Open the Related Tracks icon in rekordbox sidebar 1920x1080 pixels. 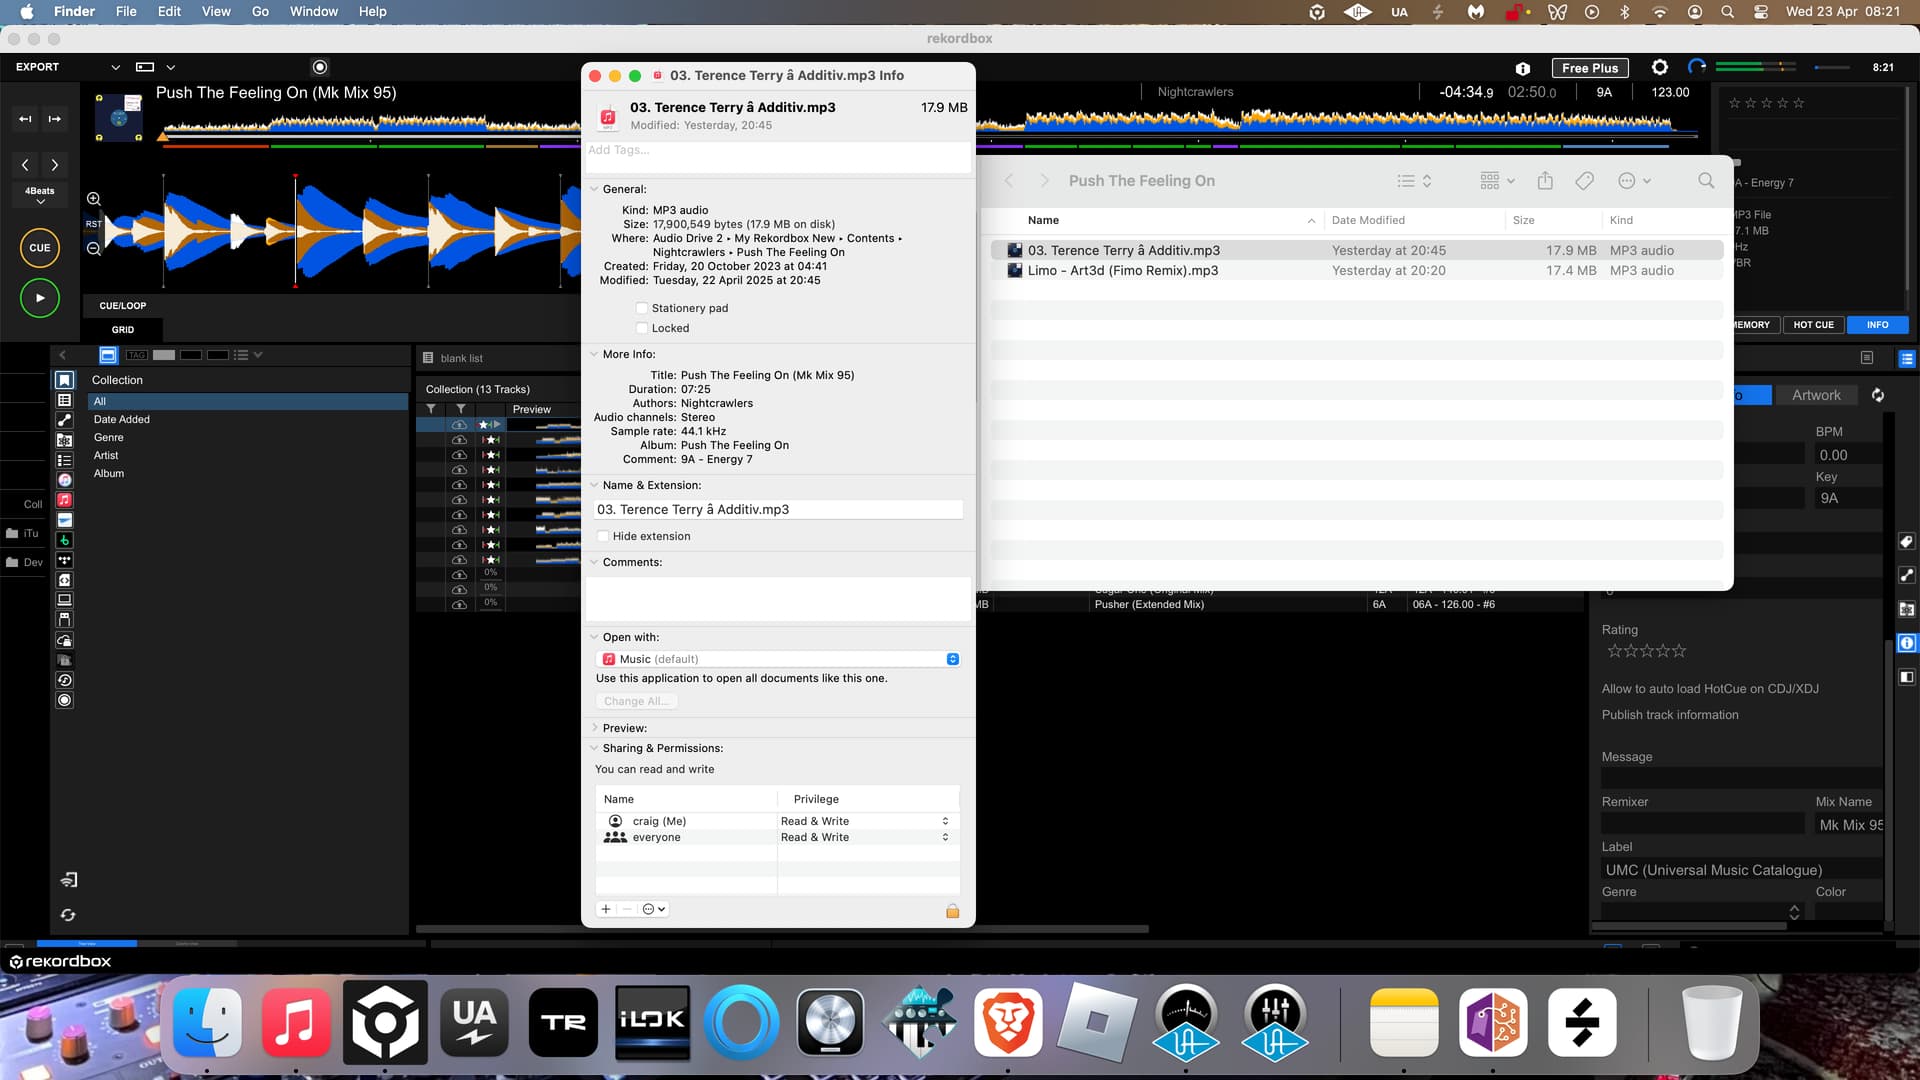pyautogui.click(x=64, y=420)
